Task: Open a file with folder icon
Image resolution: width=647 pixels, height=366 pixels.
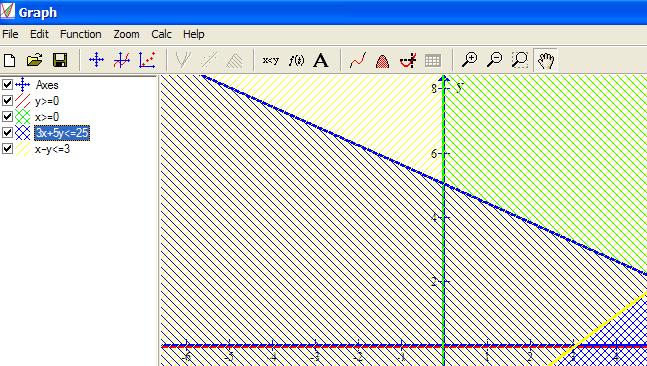Action: coord(35,61)
